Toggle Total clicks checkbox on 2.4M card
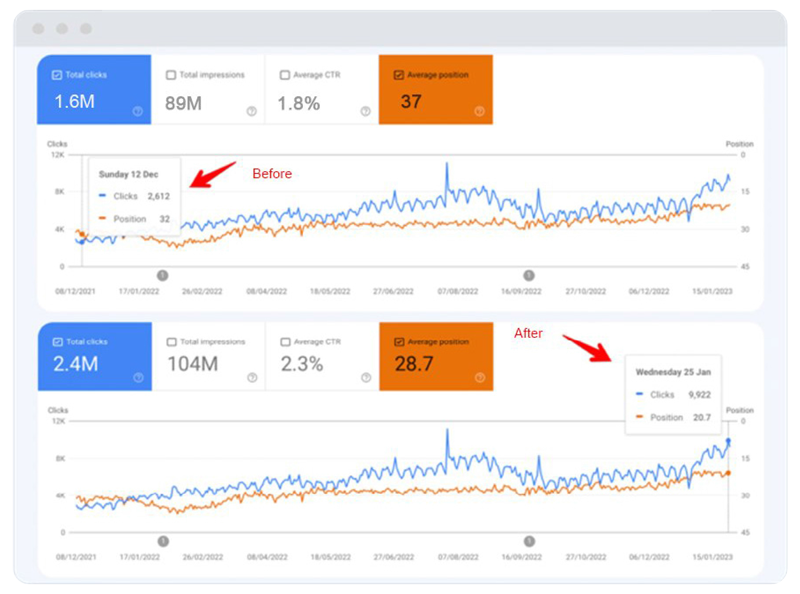The image size is (800, 594). 57,342
